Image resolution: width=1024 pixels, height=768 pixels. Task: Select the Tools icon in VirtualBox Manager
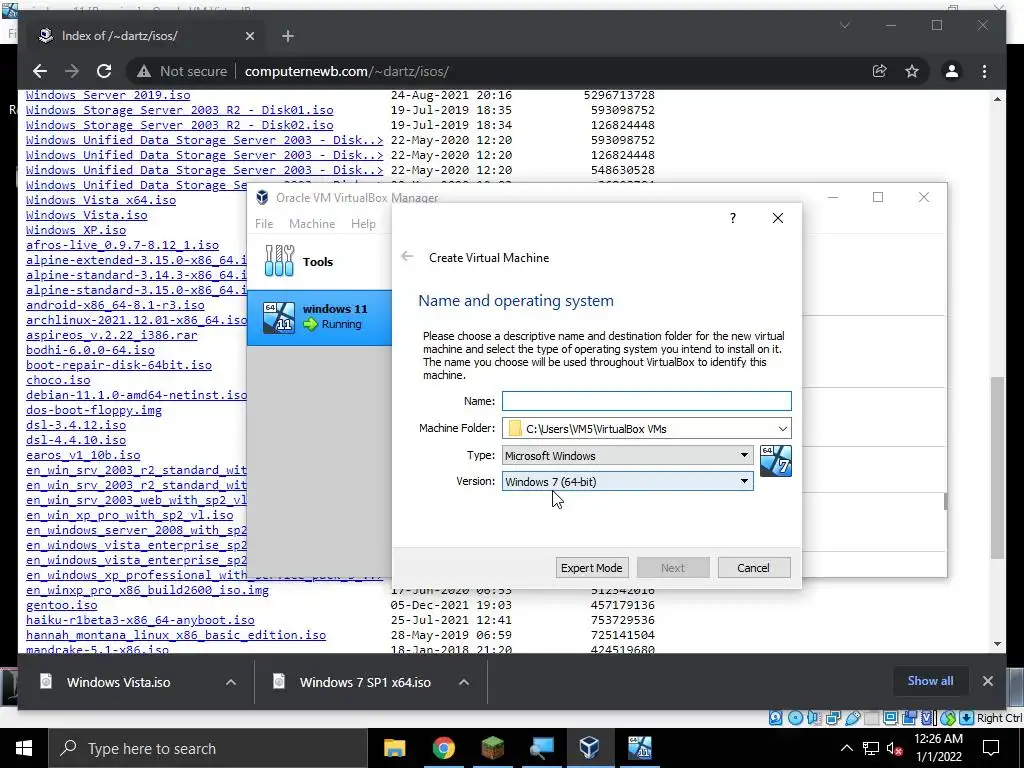(280, 261)
